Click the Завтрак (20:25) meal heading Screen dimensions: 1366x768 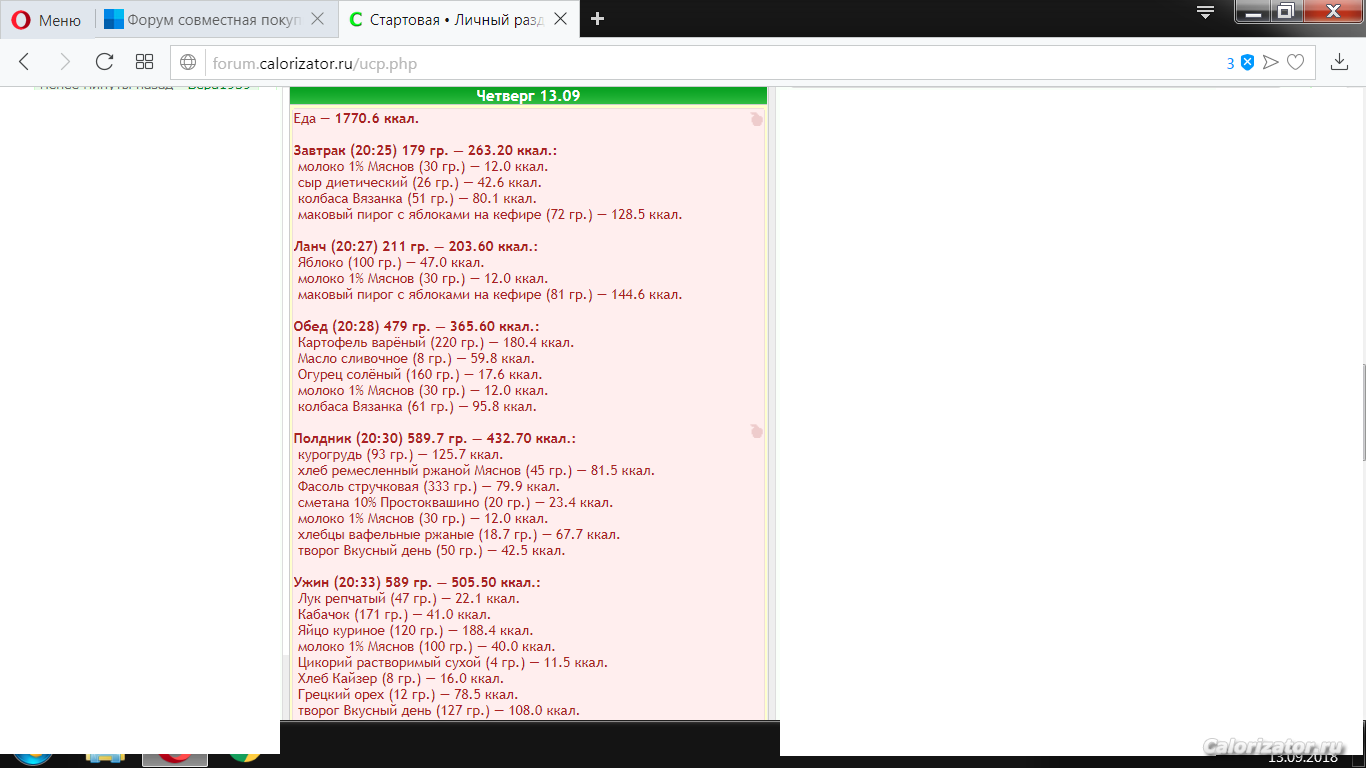click(425, 151)
